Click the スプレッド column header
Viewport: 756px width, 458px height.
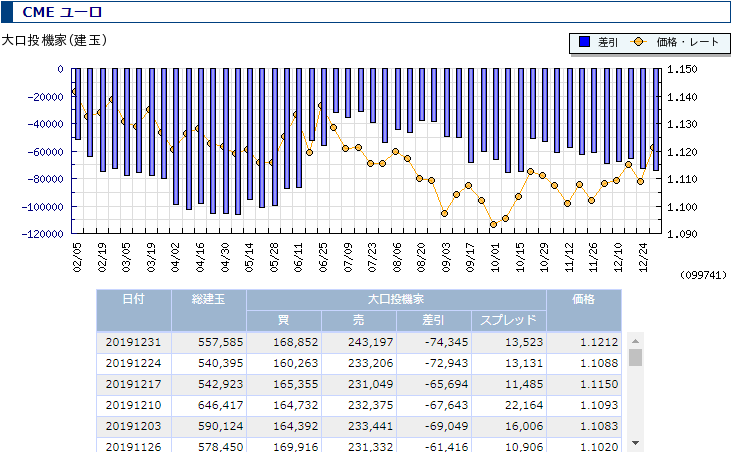click(x=509, y=320)
